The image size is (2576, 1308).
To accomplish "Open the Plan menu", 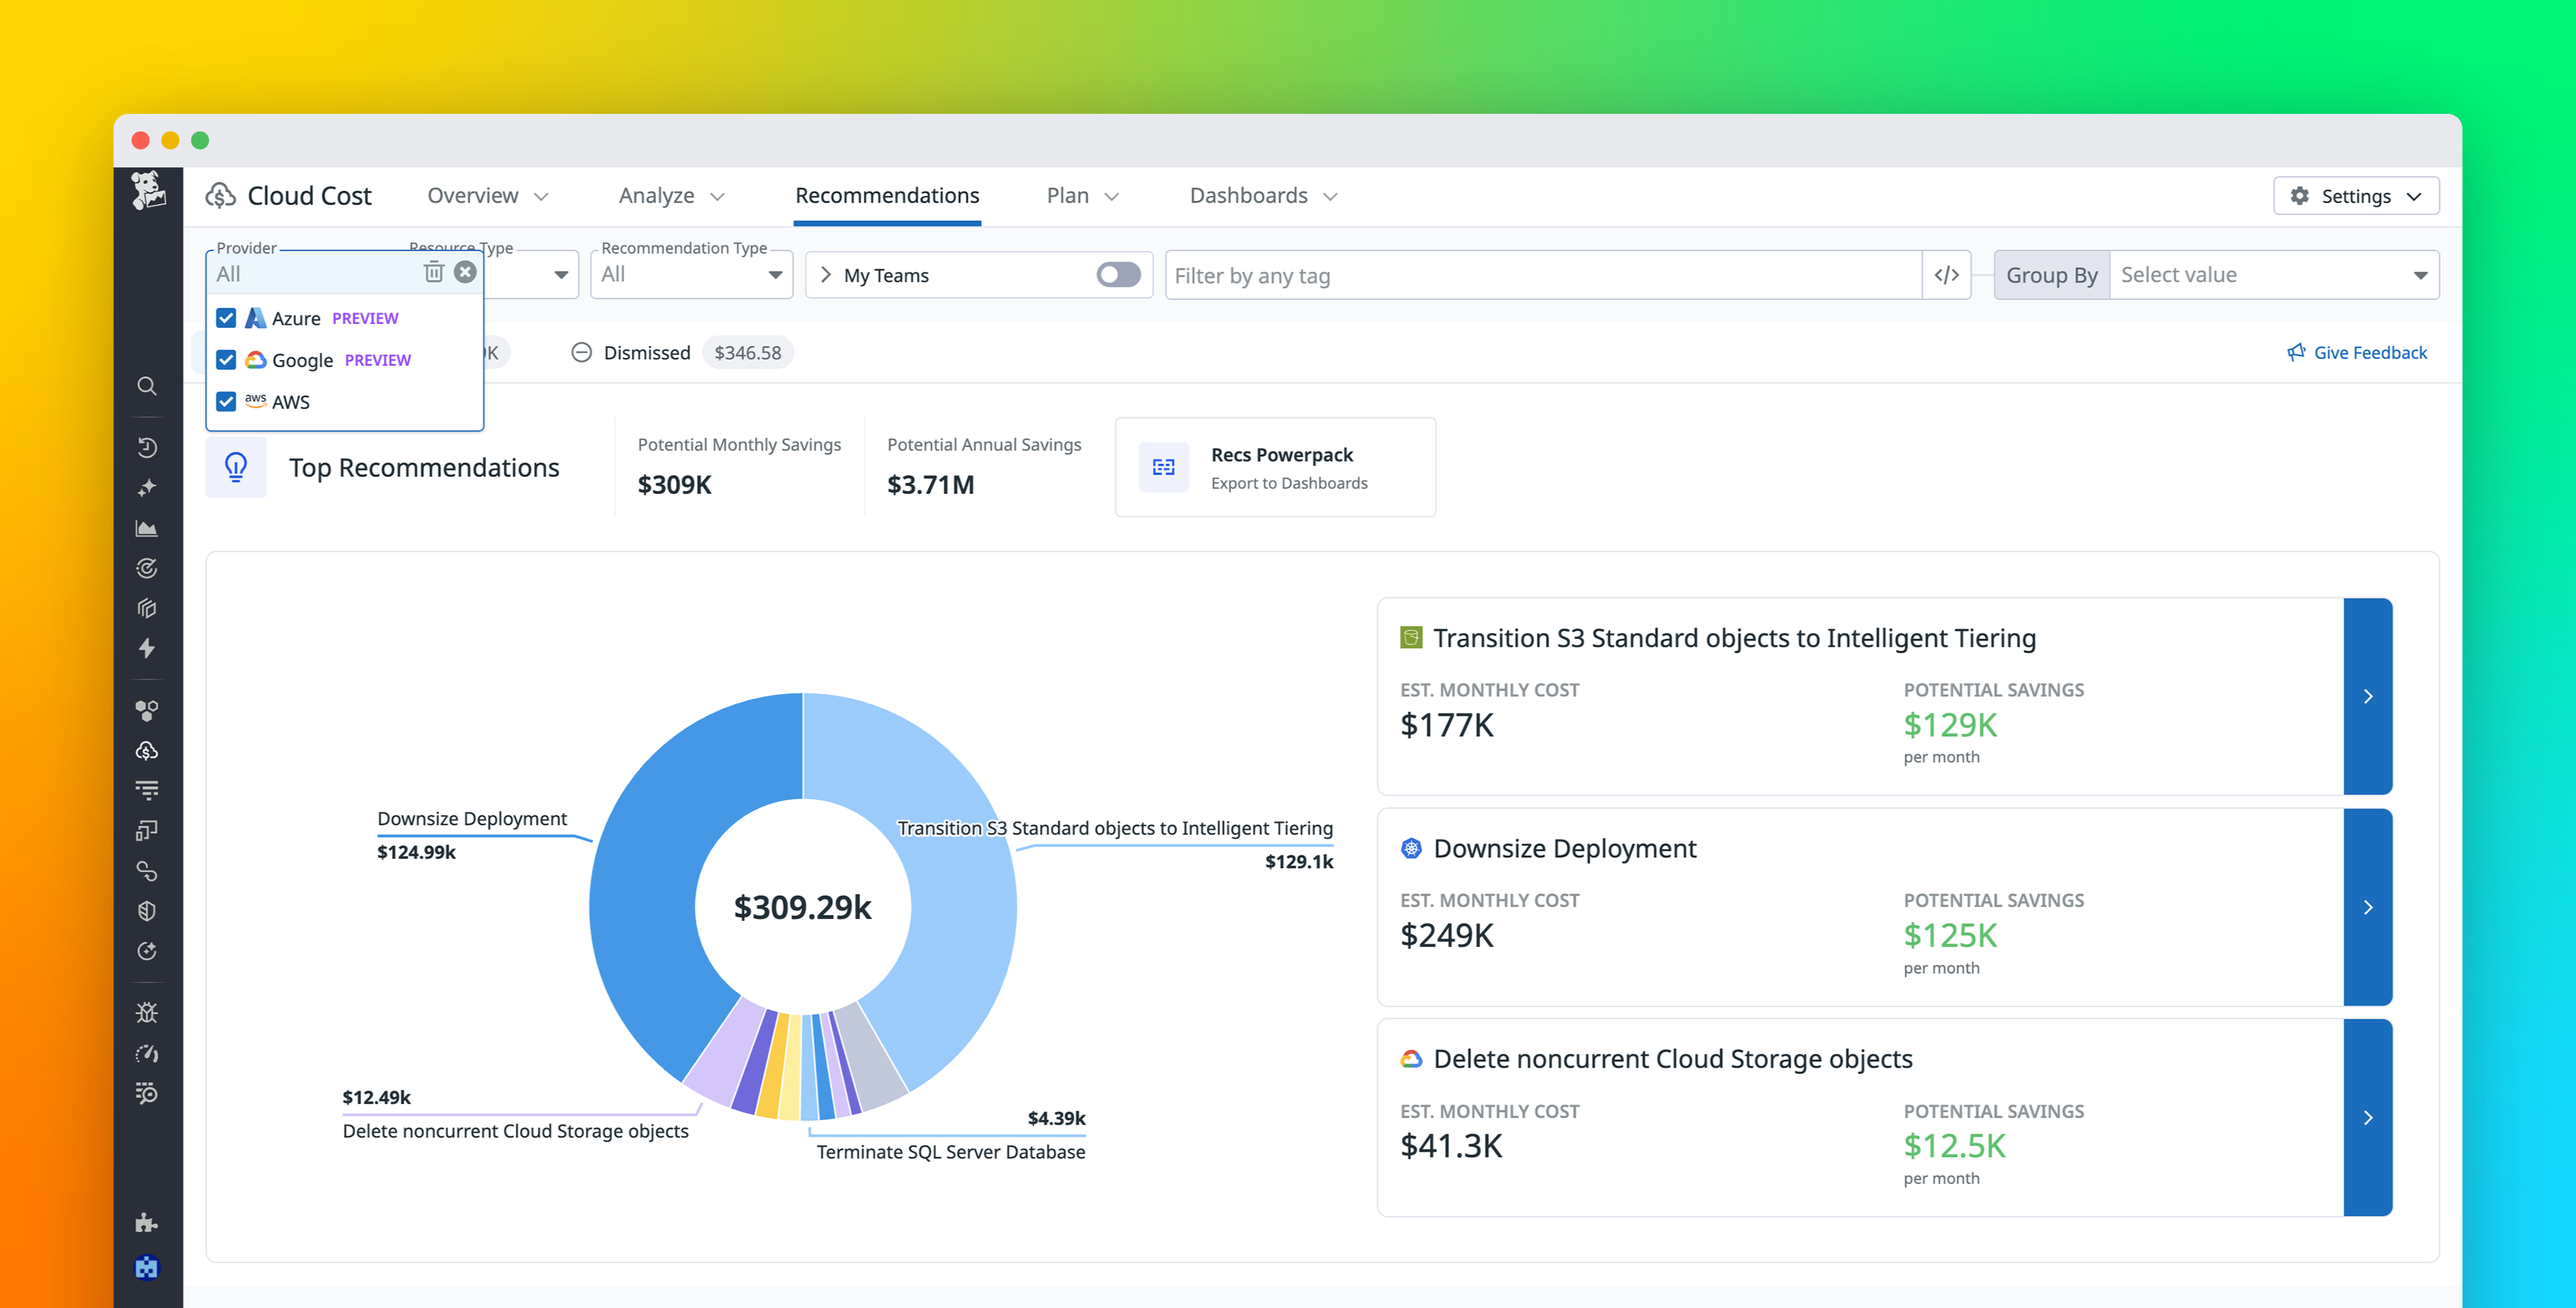I will click(1080, 195).
